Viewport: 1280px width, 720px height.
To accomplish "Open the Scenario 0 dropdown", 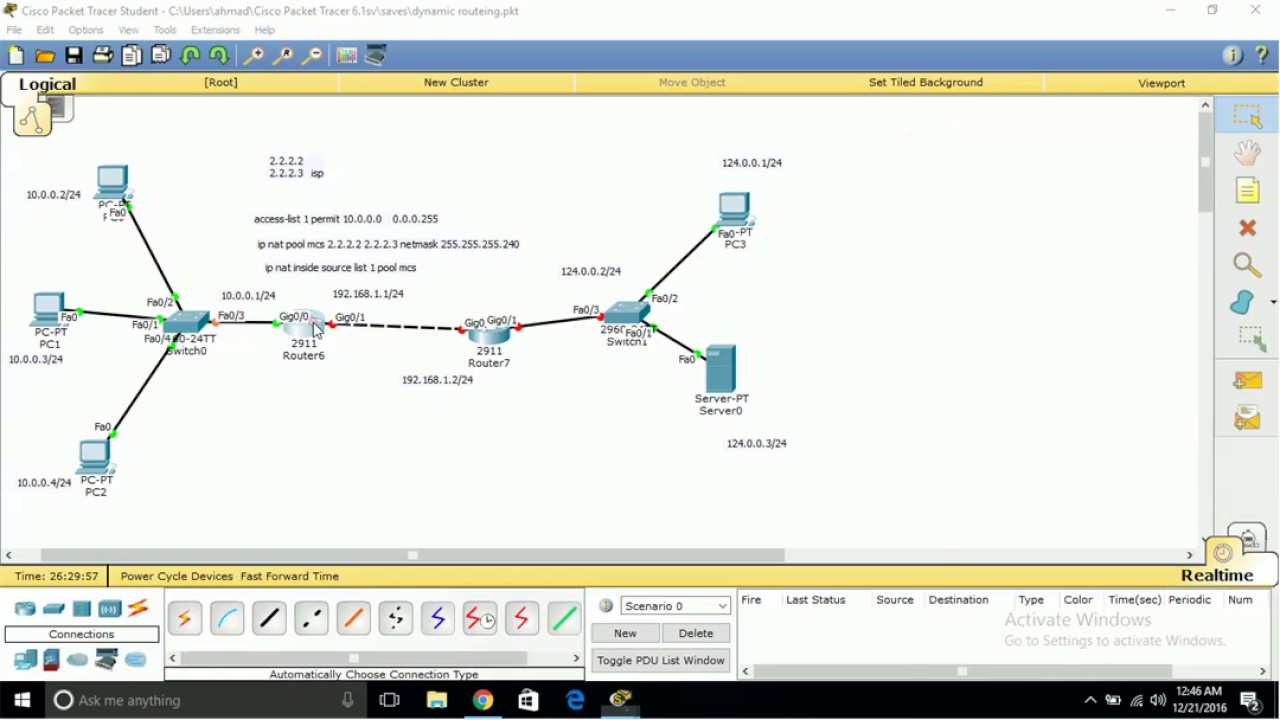I will pyautogui.click(x=676, y=606).
